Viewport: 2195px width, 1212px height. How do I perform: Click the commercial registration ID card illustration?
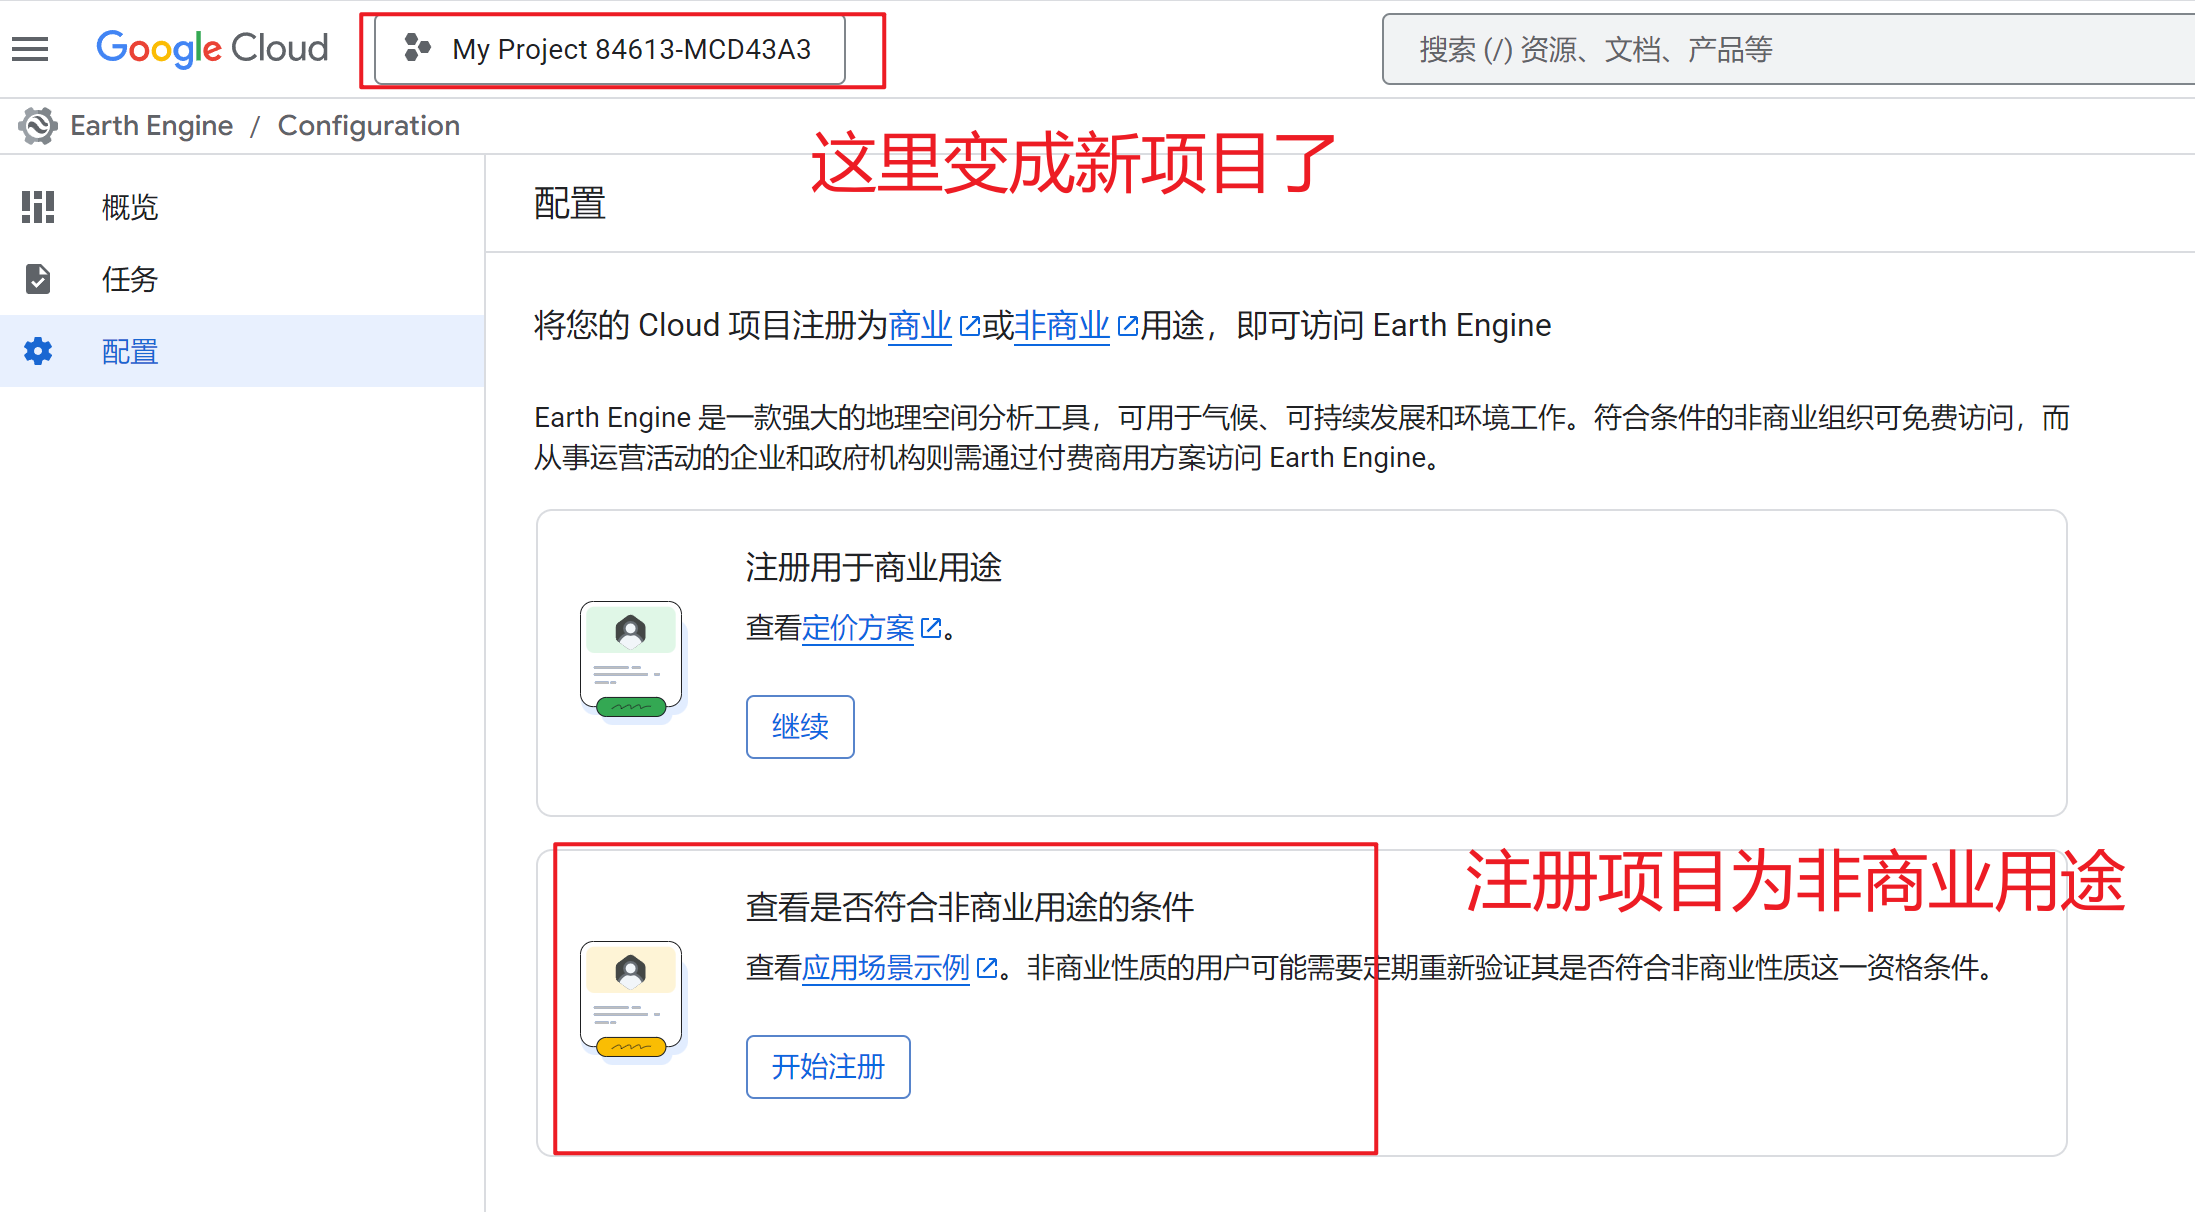(x=631, y=659)
